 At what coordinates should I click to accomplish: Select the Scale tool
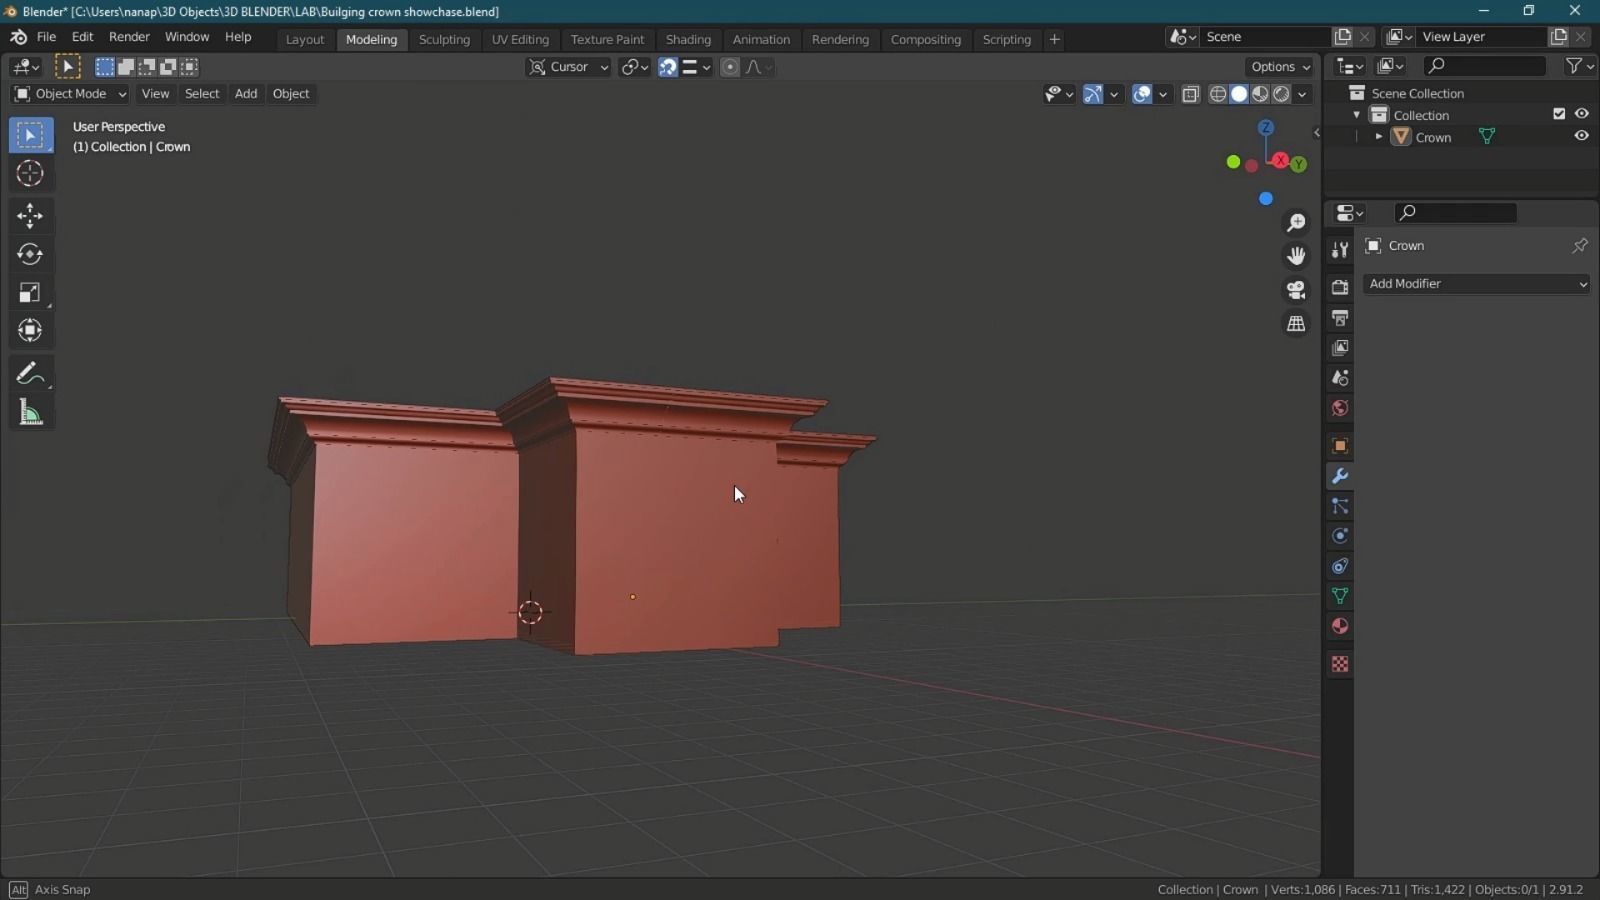point(30,293)
